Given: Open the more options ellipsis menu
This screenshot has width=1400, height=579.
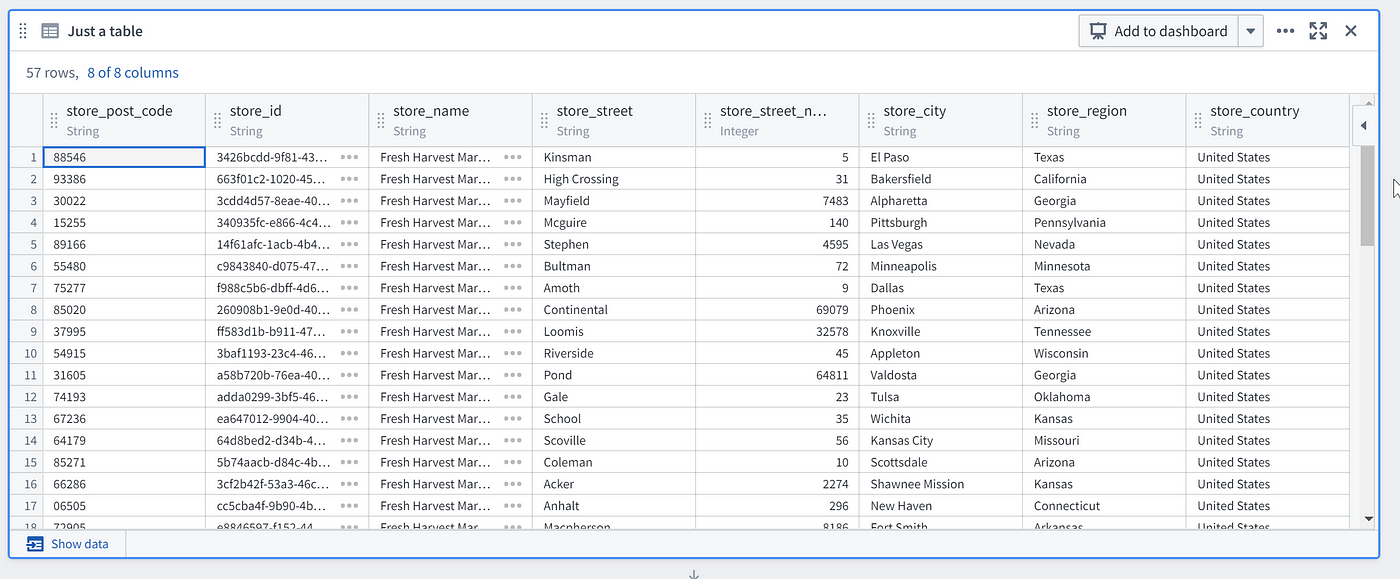Looking at the screenshot, I should (1286, 31).
